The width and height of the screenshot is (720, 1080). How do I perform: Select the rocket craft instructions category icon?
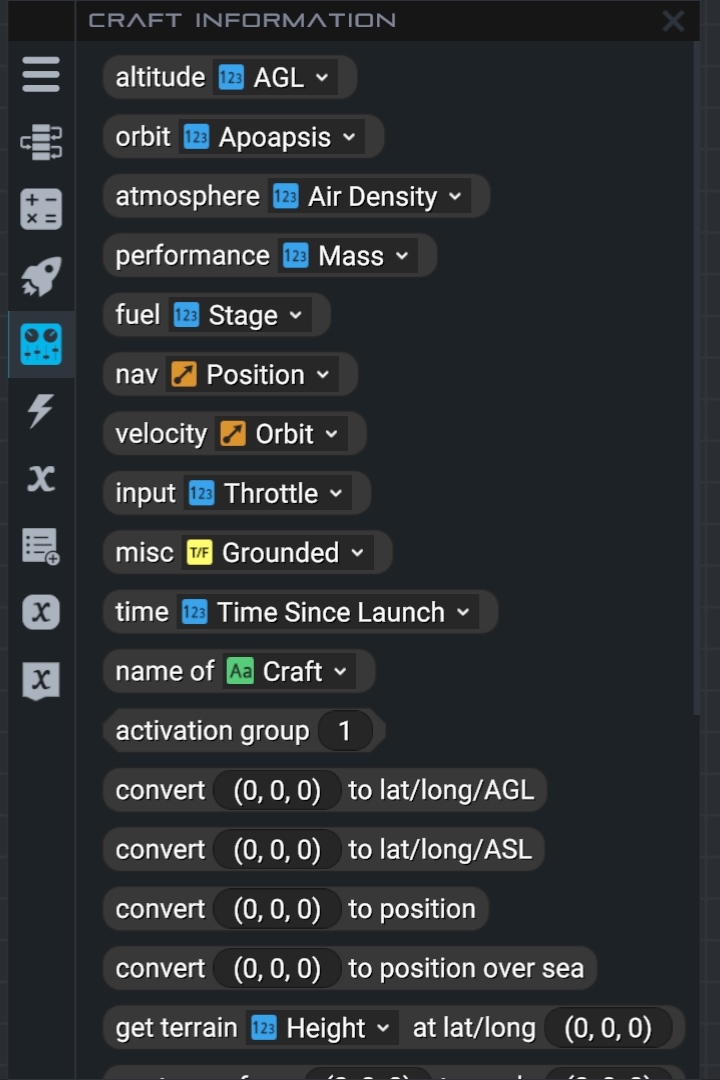click(x=41, y=276)
